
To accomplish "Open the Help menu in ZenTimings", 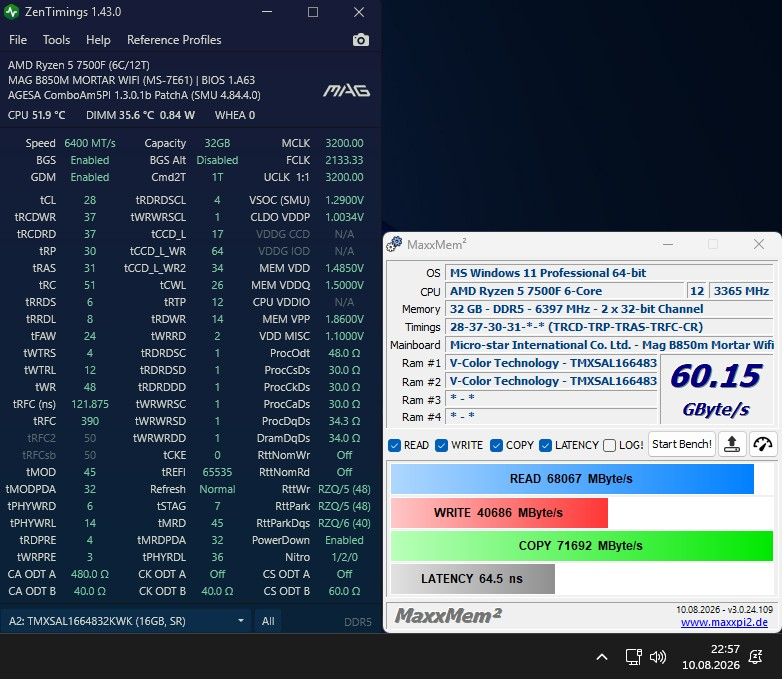I will pos(98,40).
